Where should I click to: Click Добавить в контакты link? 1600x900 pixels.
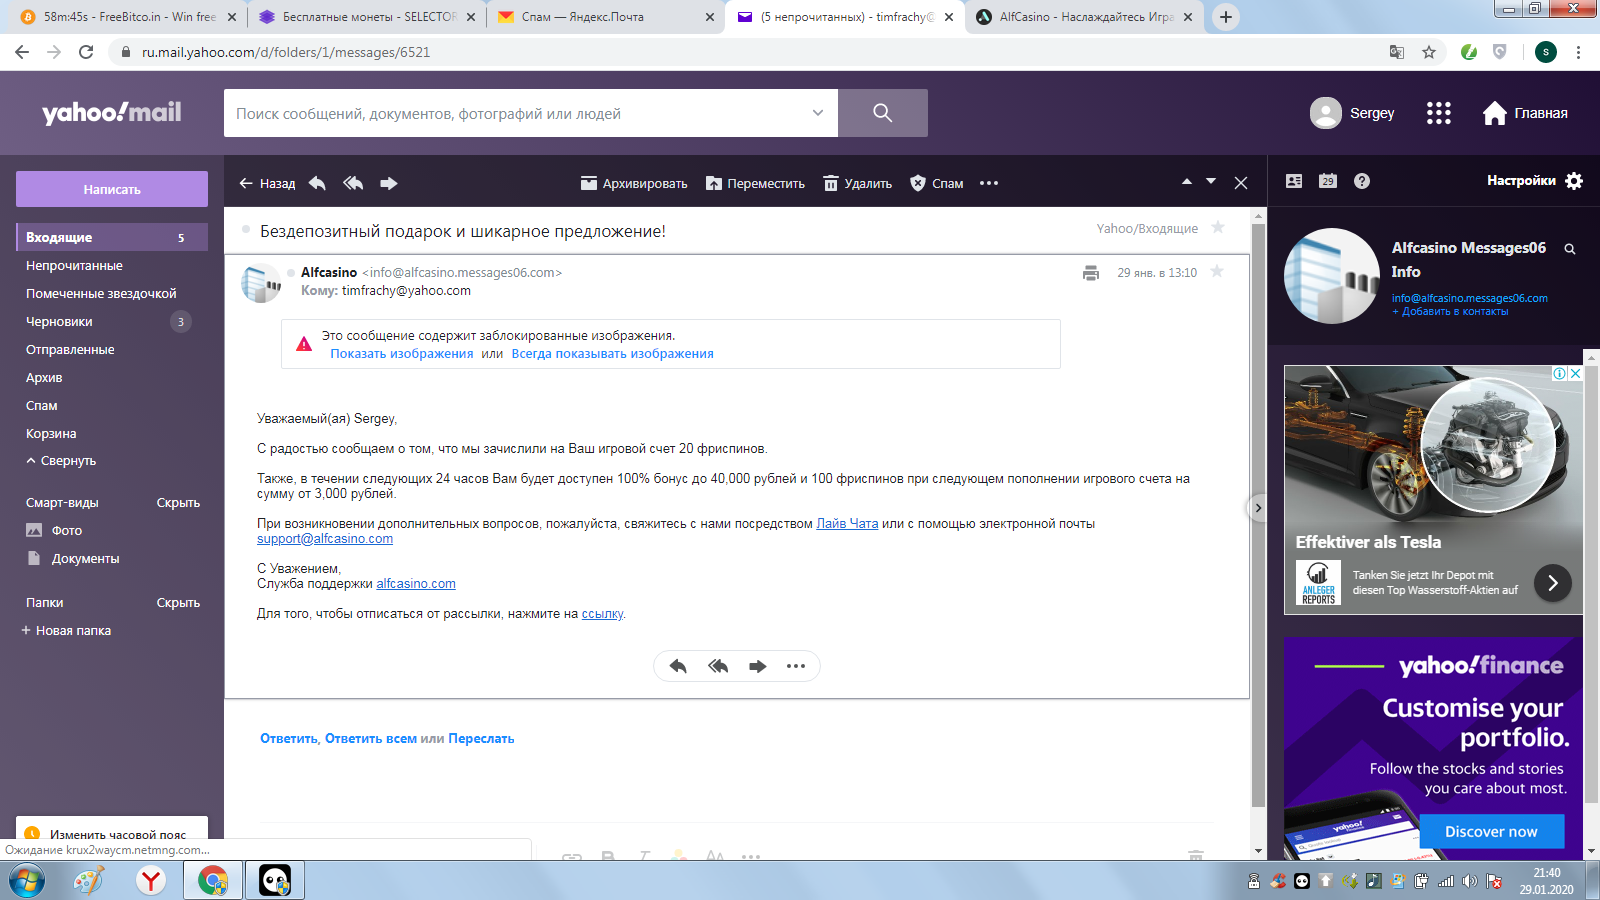1450,312
